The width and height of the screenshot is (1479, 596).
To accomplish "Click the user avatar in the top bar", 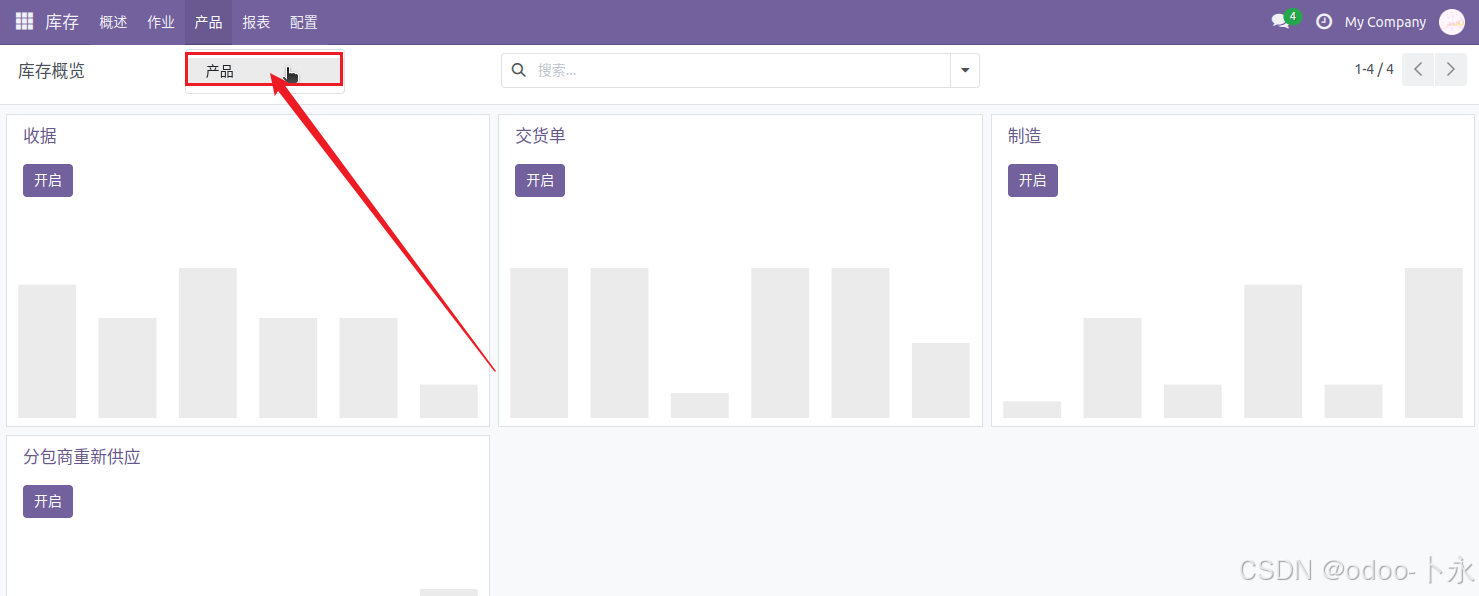I will pos(1451,21).
